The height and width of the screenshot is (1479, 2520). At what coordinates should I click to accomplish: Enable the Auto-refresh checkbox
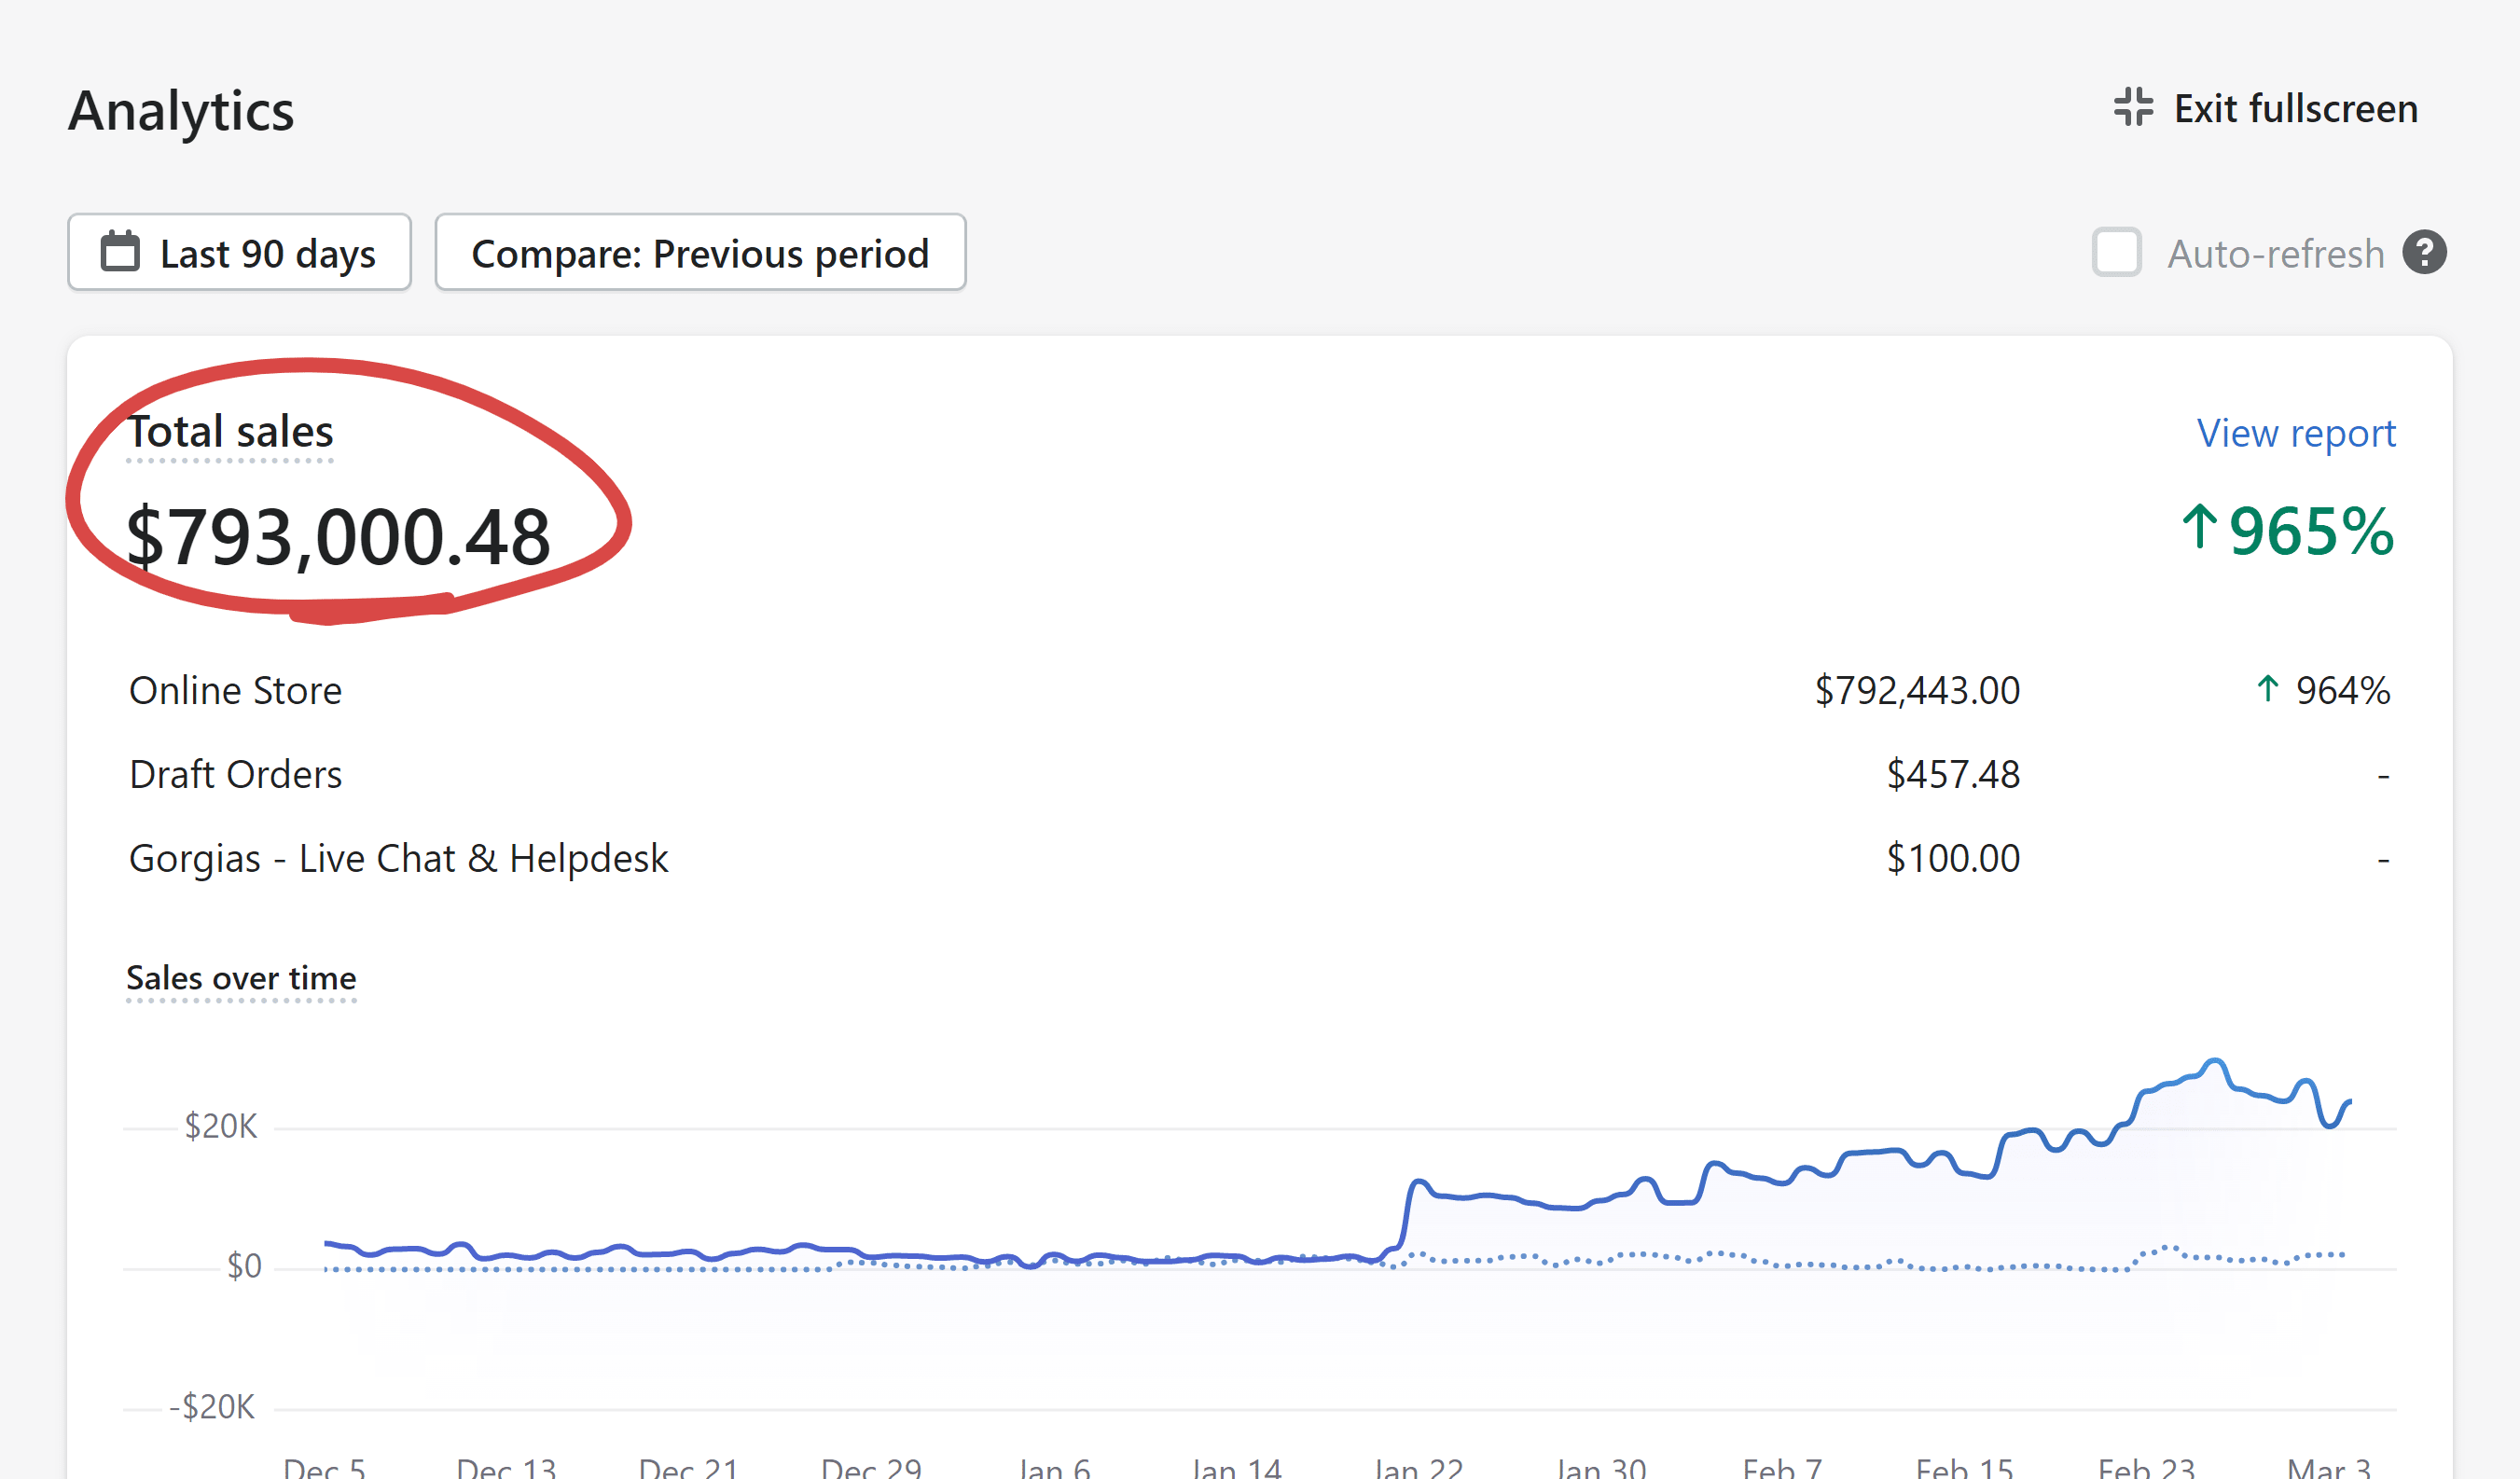pyautogui.click(x=2116, y=252)
